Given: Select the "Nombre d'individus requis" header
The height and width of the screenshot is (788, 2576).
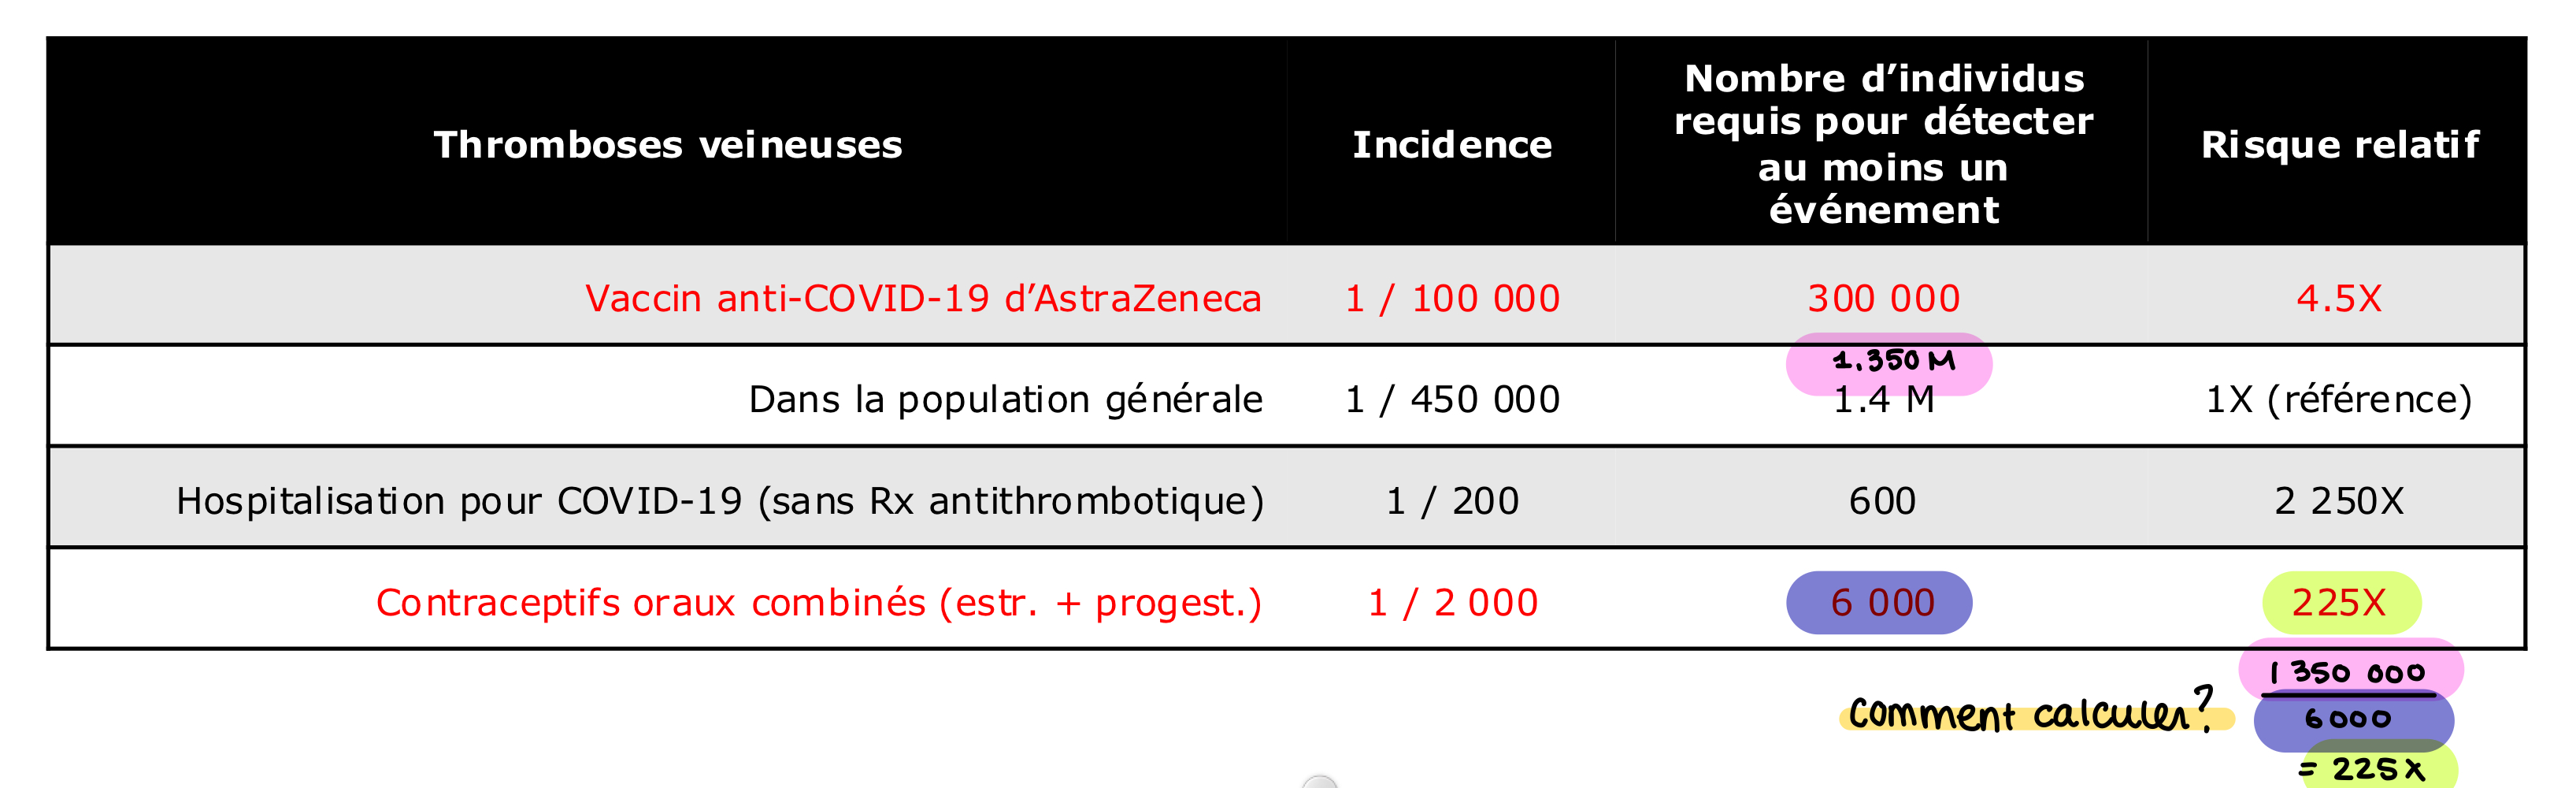Looking at the screenshot, I should click(1883, 143).
